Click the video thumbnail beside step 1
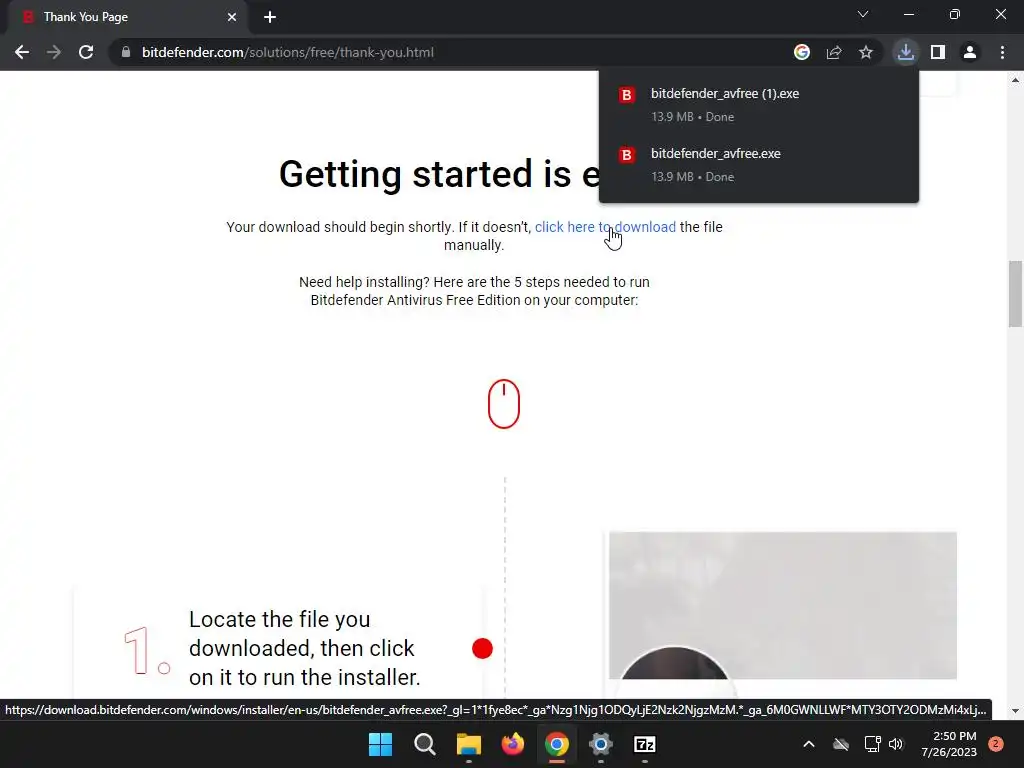 click(782, 605)
